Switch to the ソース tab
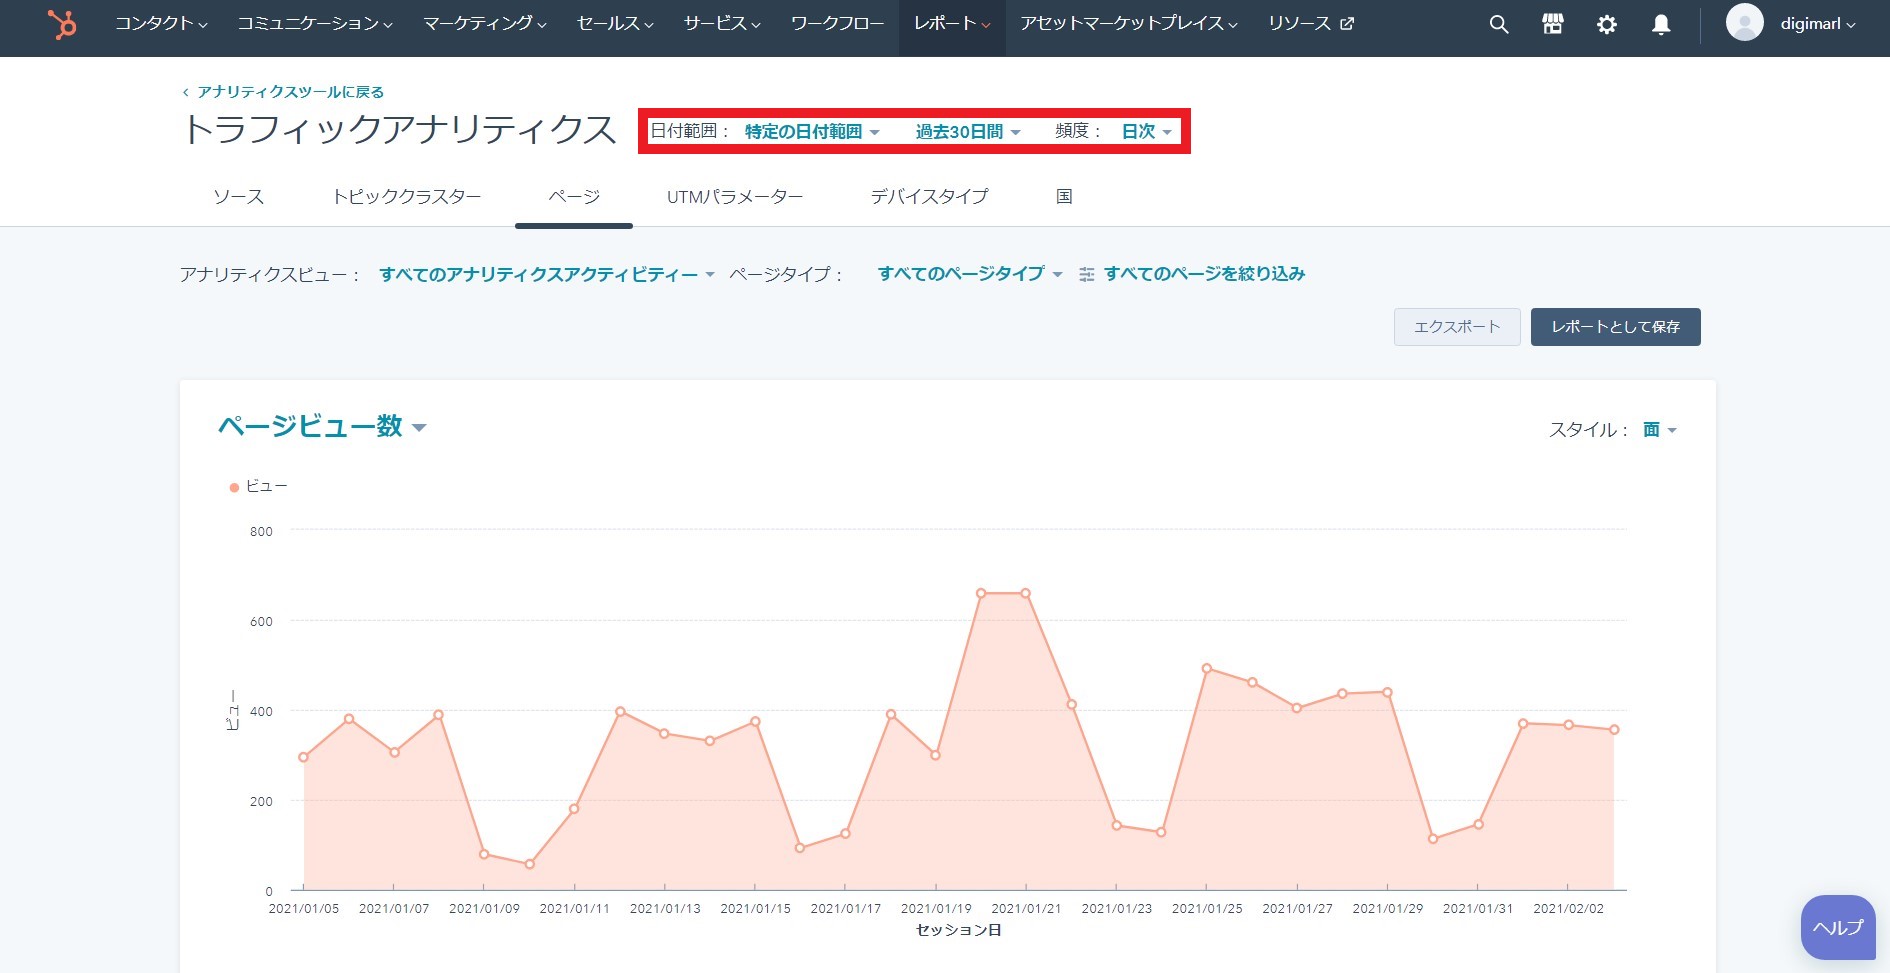The width and height of the screenshot is (1890, 973). tap(239, 197)
